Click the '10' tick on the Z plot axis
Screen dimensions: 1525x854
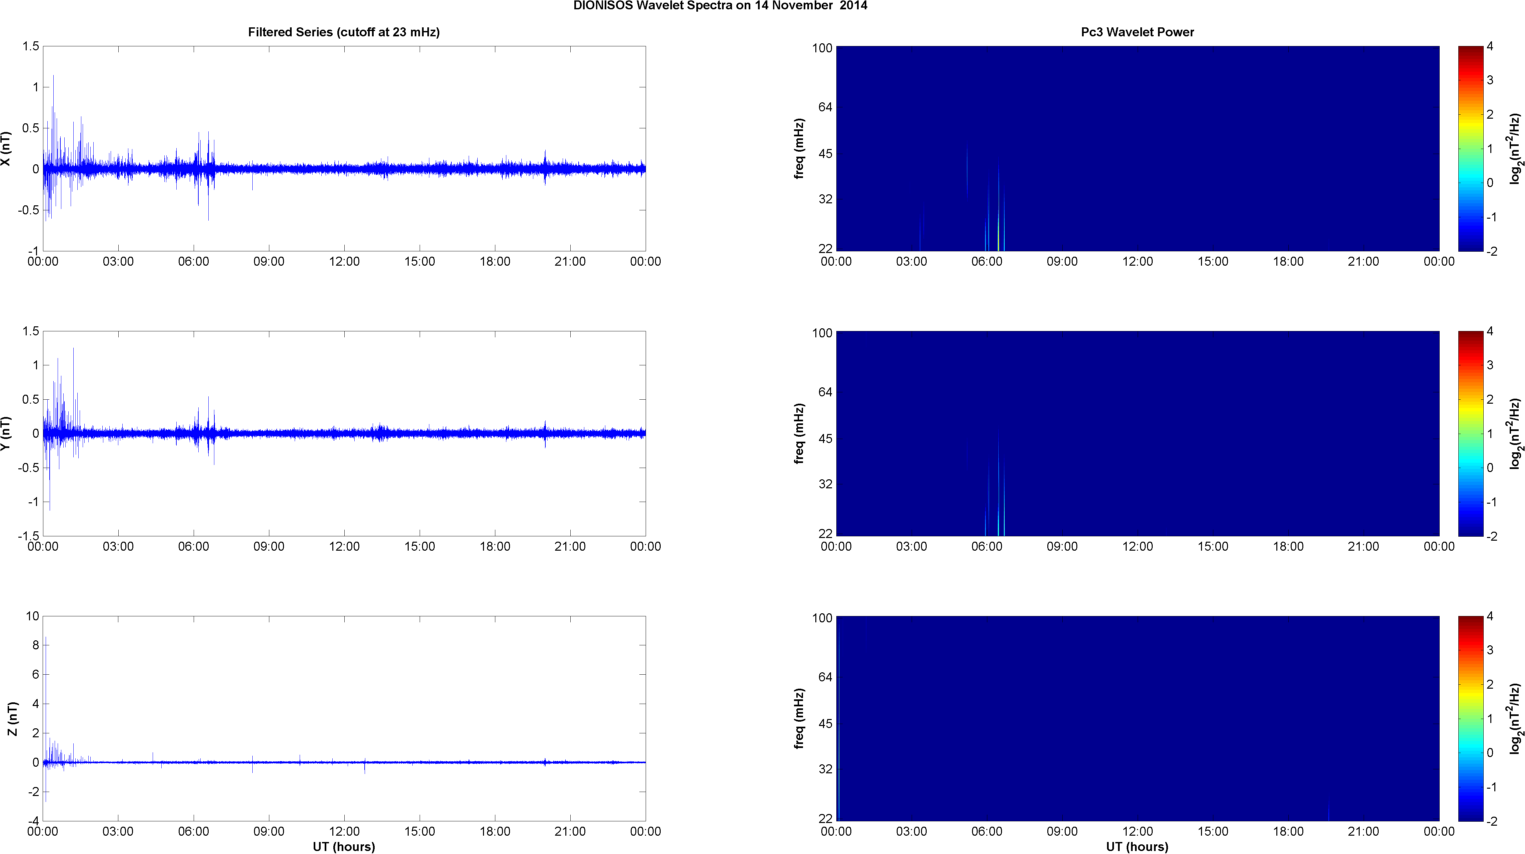click(x=33, y=616)
